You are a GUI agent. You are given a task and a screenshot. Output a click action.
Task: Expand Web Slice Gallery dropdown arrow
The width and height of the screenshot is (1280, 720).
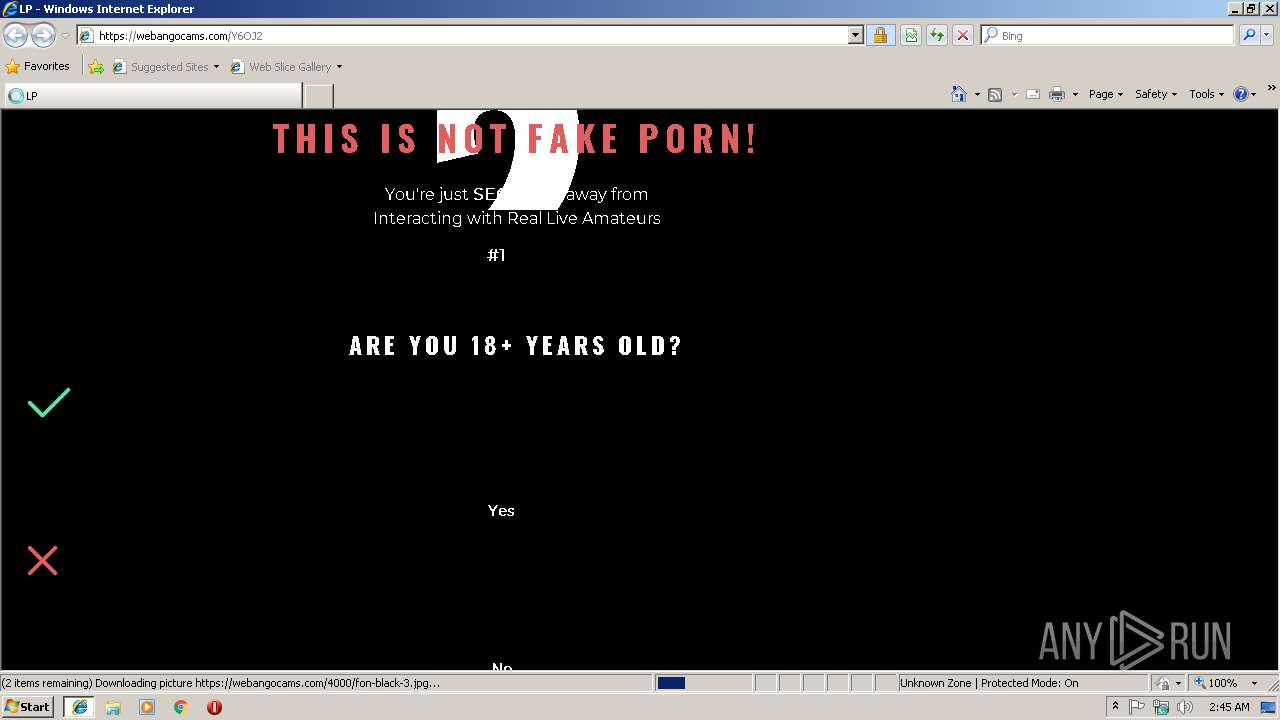pyautogui.click(x=339, y=67)
